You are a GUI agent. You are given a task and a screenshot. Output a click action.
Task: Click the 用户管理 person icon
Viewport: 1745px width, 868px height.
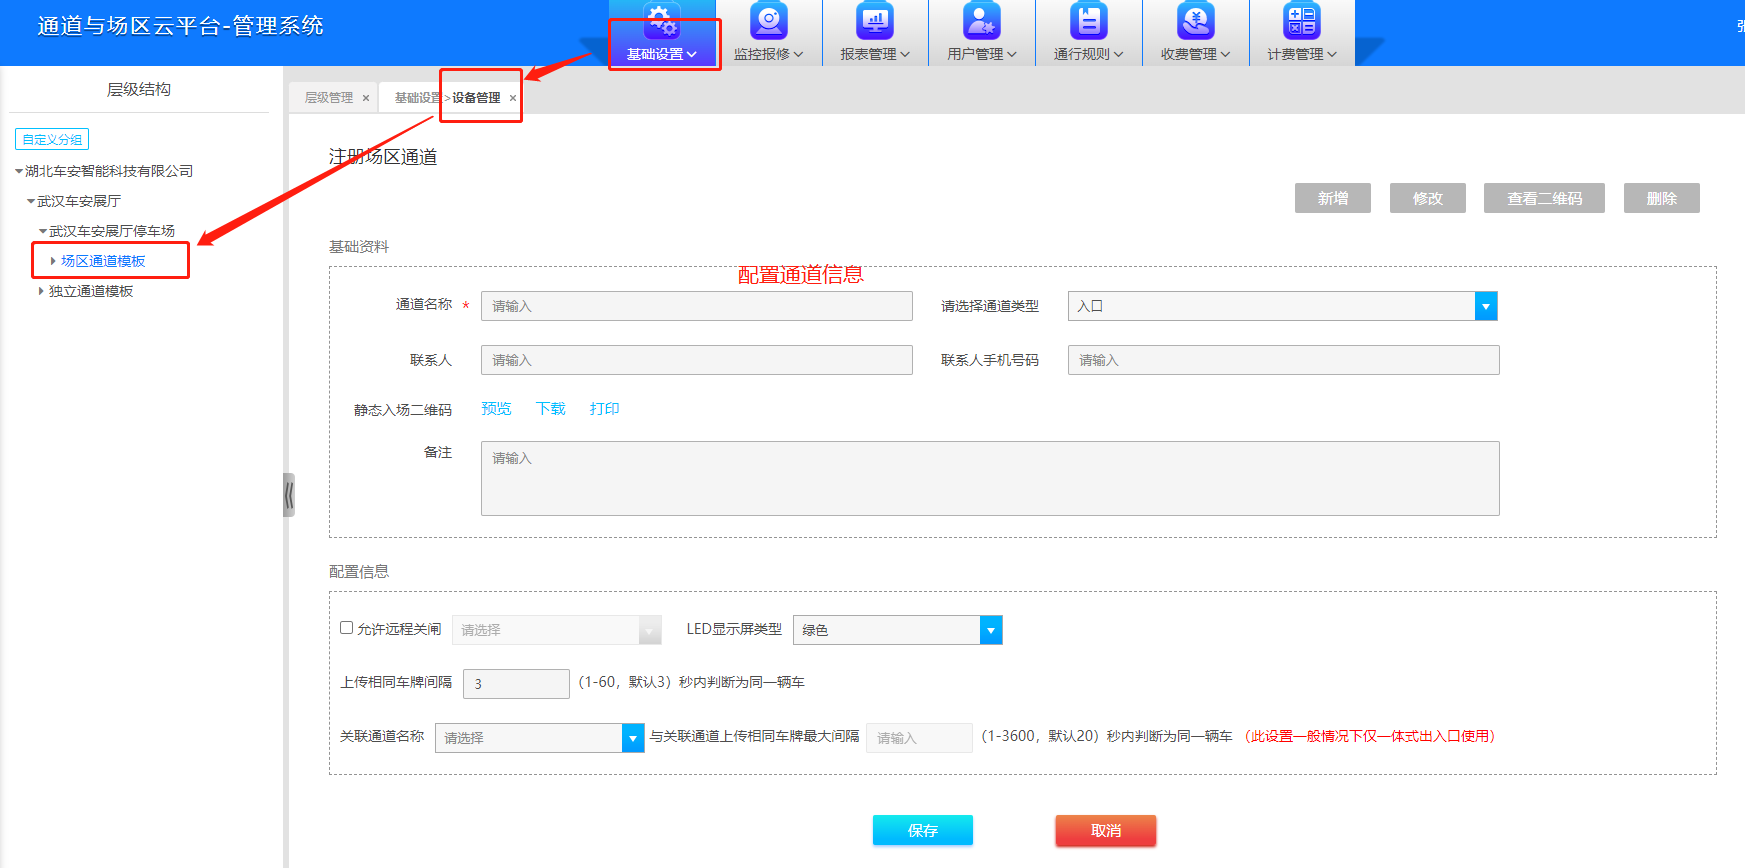tap(981, 21)
